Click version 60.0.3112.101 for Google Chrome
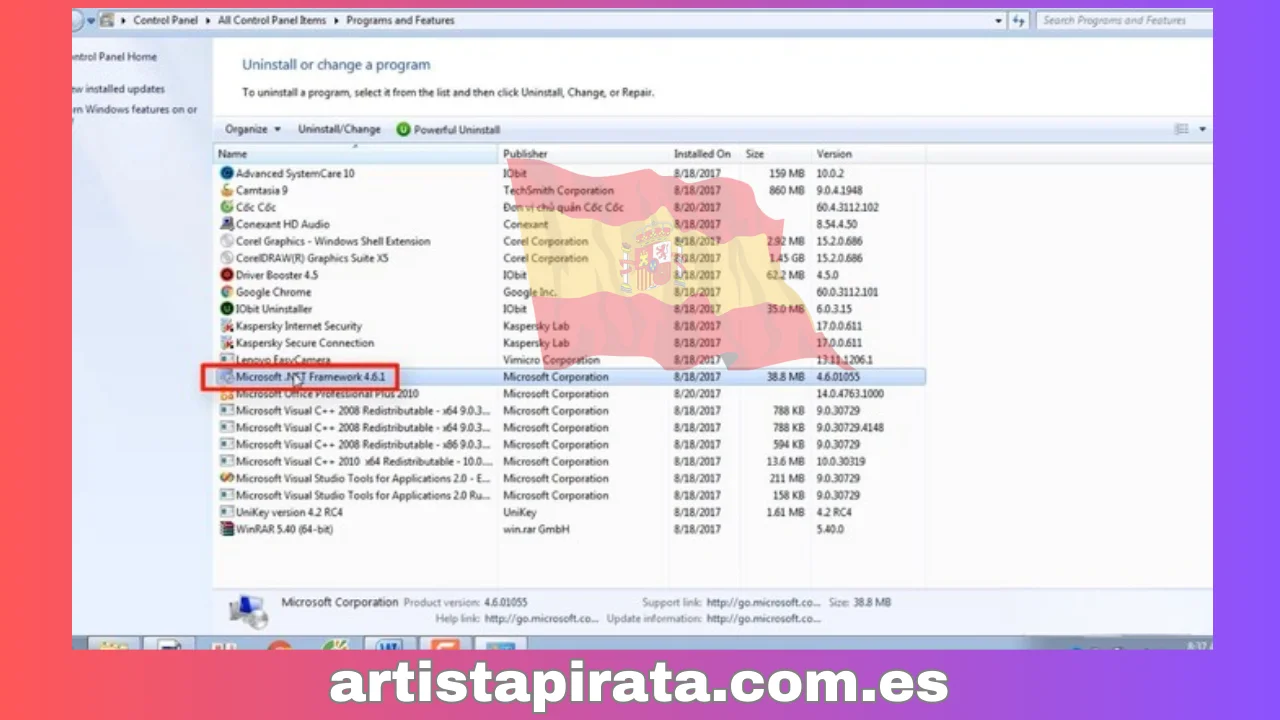This screenshot has height=720, width=1280. [847, 292]
